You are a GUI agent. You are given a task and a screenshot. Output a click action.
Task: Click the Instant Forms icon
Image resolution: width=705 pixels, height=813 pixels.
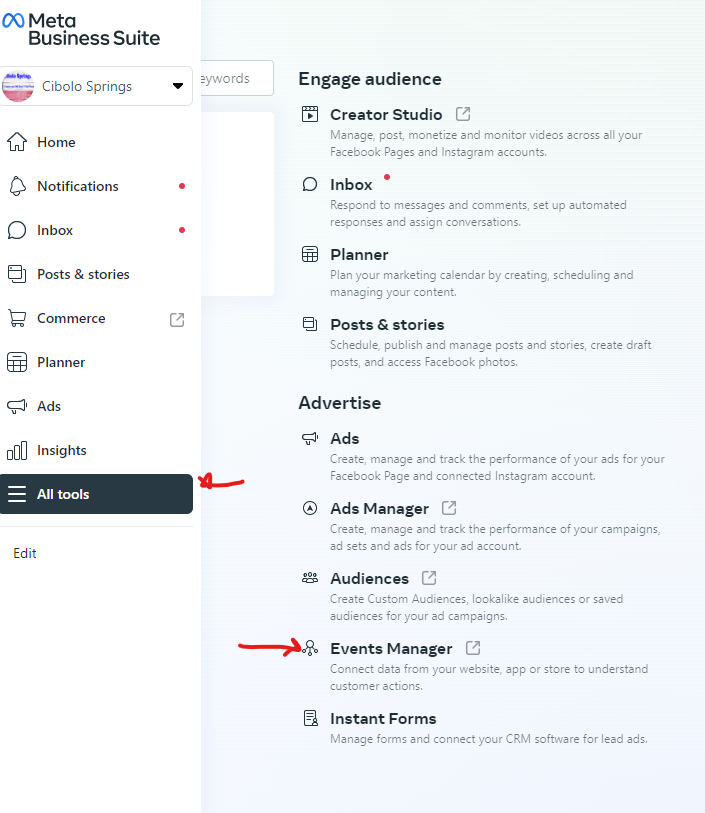[310, 718]
